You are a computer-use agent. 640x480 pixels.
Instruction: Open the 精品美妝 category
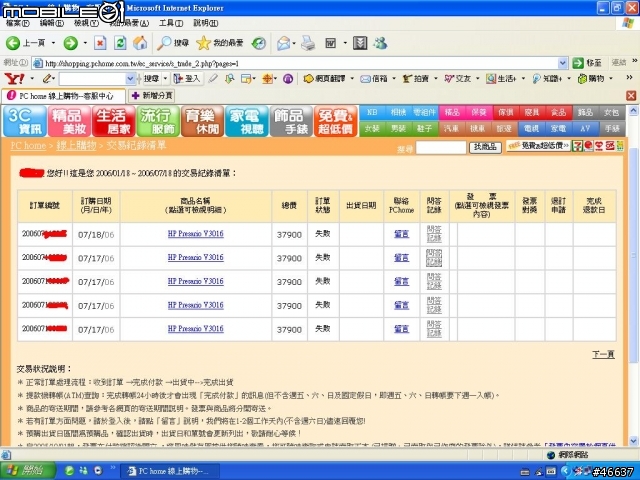[x=69, y=121]
